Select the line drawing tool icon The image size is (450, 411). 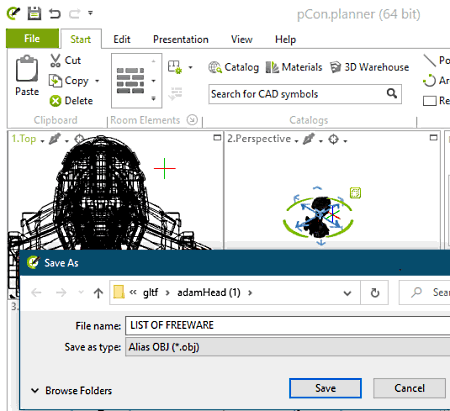point(430,60)
